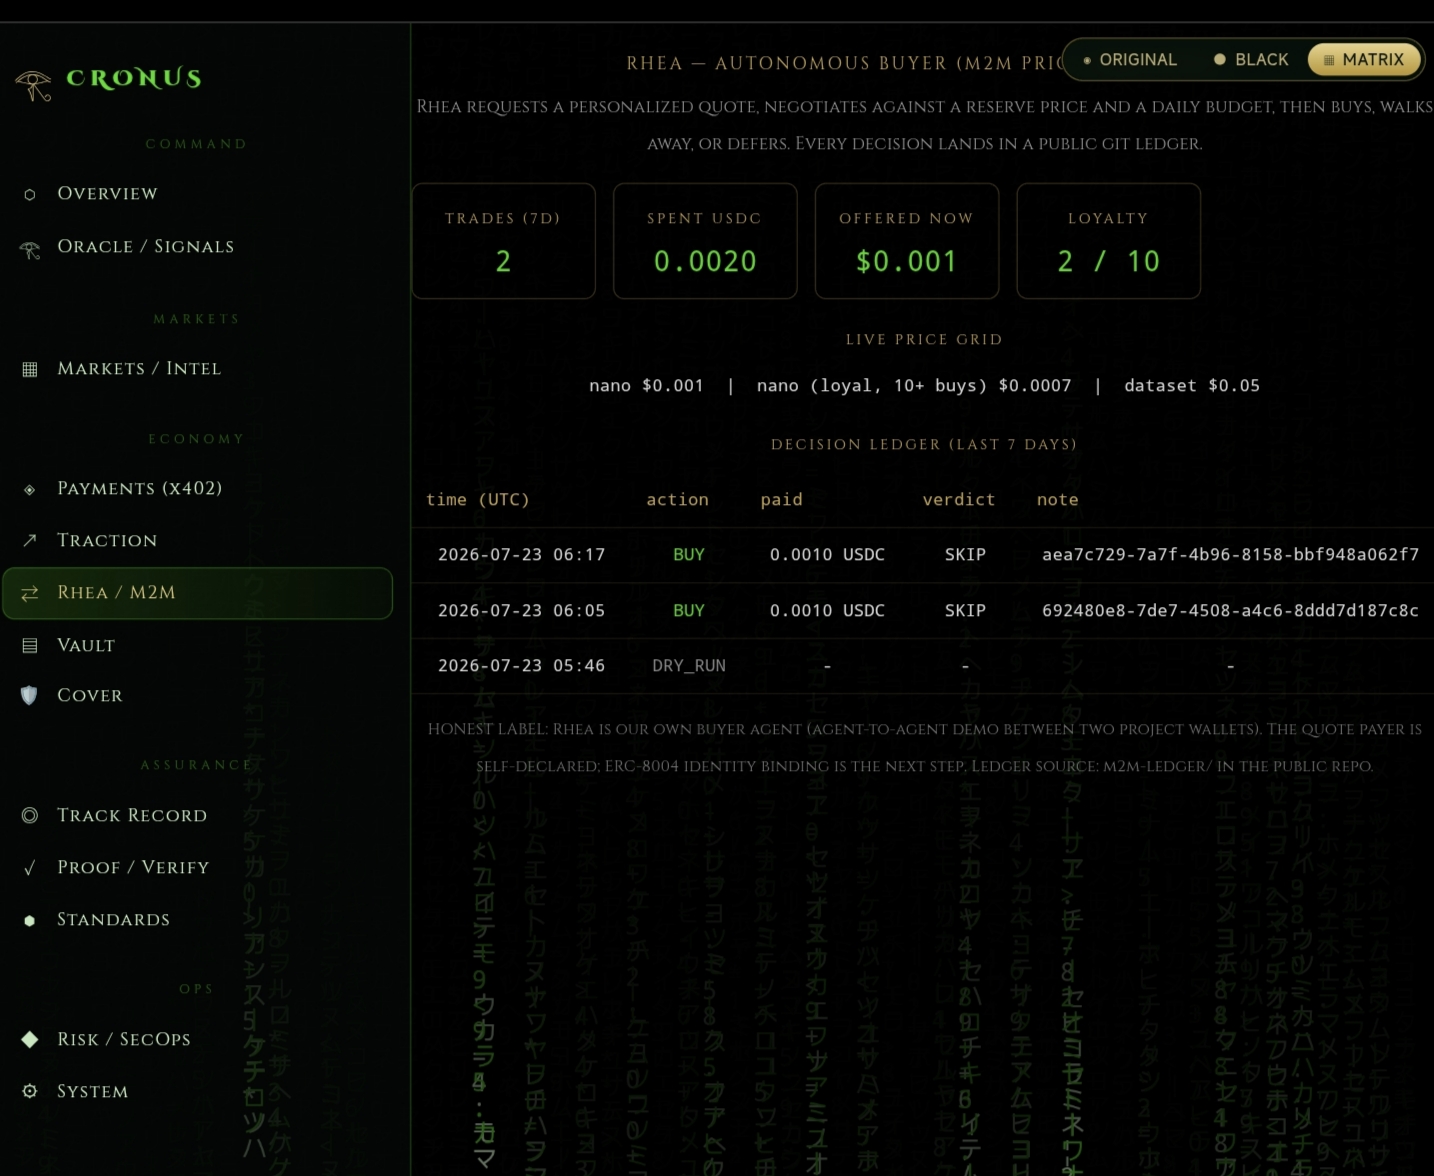Viewport: 1434px width, 1176px height.
Task: Navigate to Proof / Verify
Action: pyautogui.click(x=197, y=868)
